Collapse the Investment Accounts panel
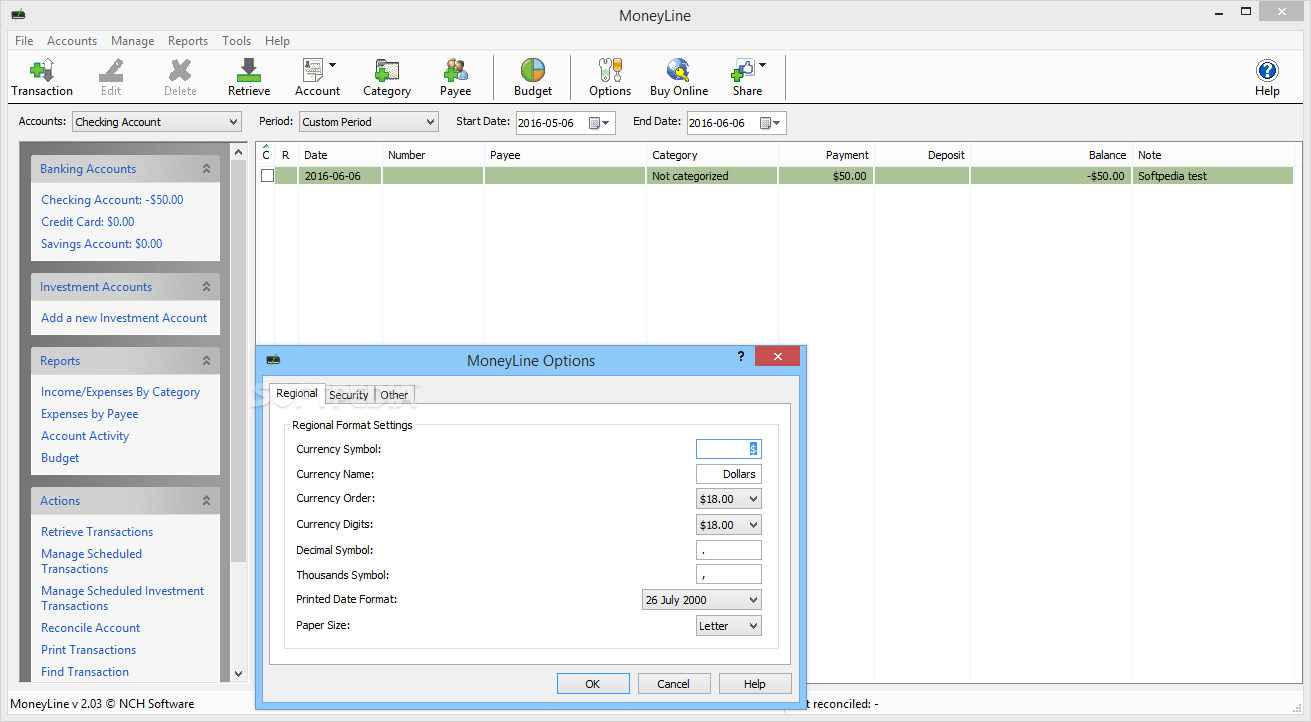This screenshot has width=1311, height=722. [x=206, y=287]
